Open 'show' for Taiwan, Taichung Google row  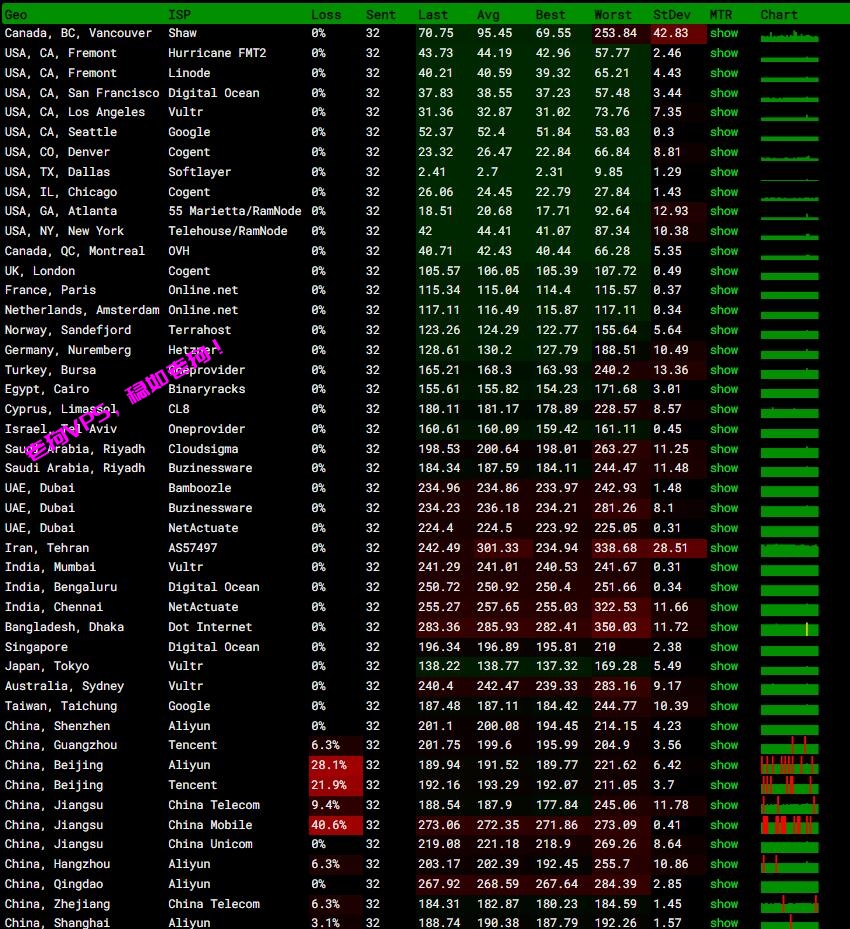coord(724,706)
